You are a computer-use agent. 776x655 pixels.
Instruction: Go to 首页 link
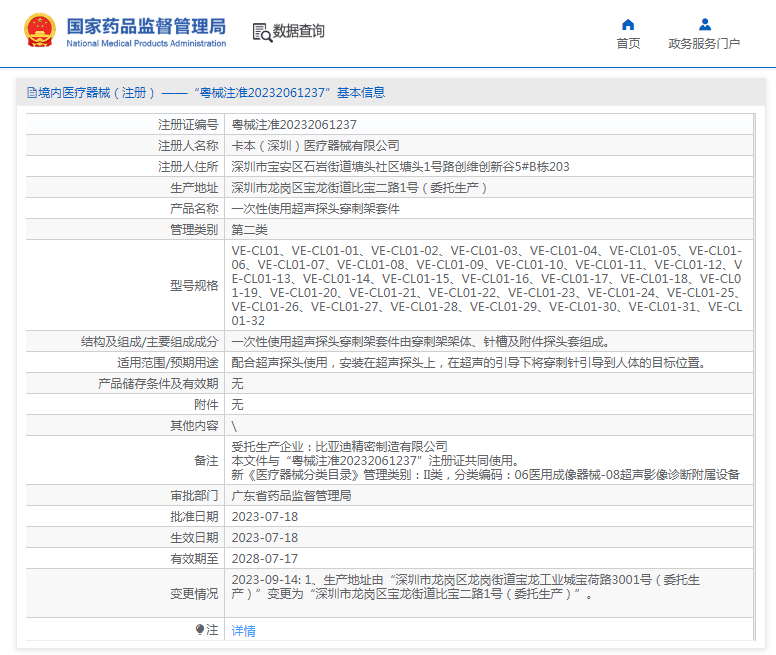tap(628, 44)
